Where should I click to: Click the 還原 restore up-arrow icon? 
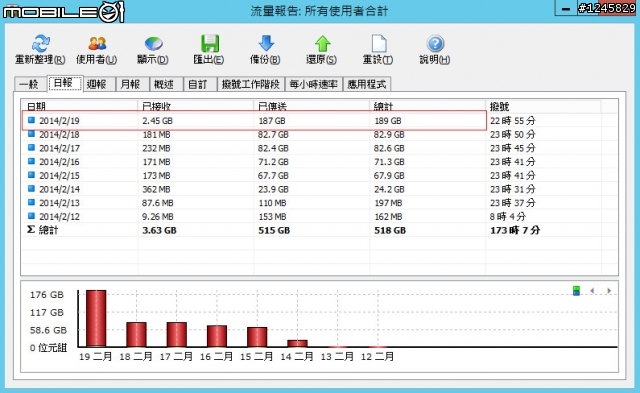pos(322,44)
